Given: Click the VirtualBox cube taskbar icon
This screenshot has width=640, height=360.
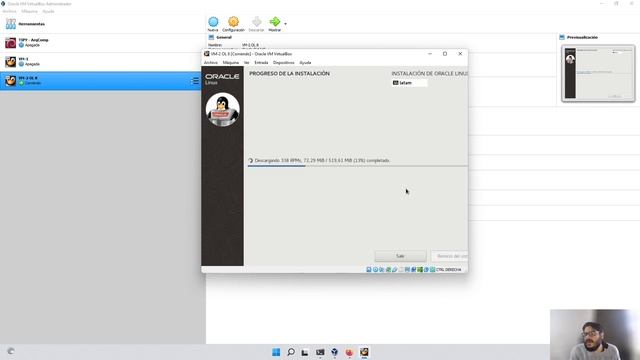Looking at the screenshot, I should pos(334,352).
